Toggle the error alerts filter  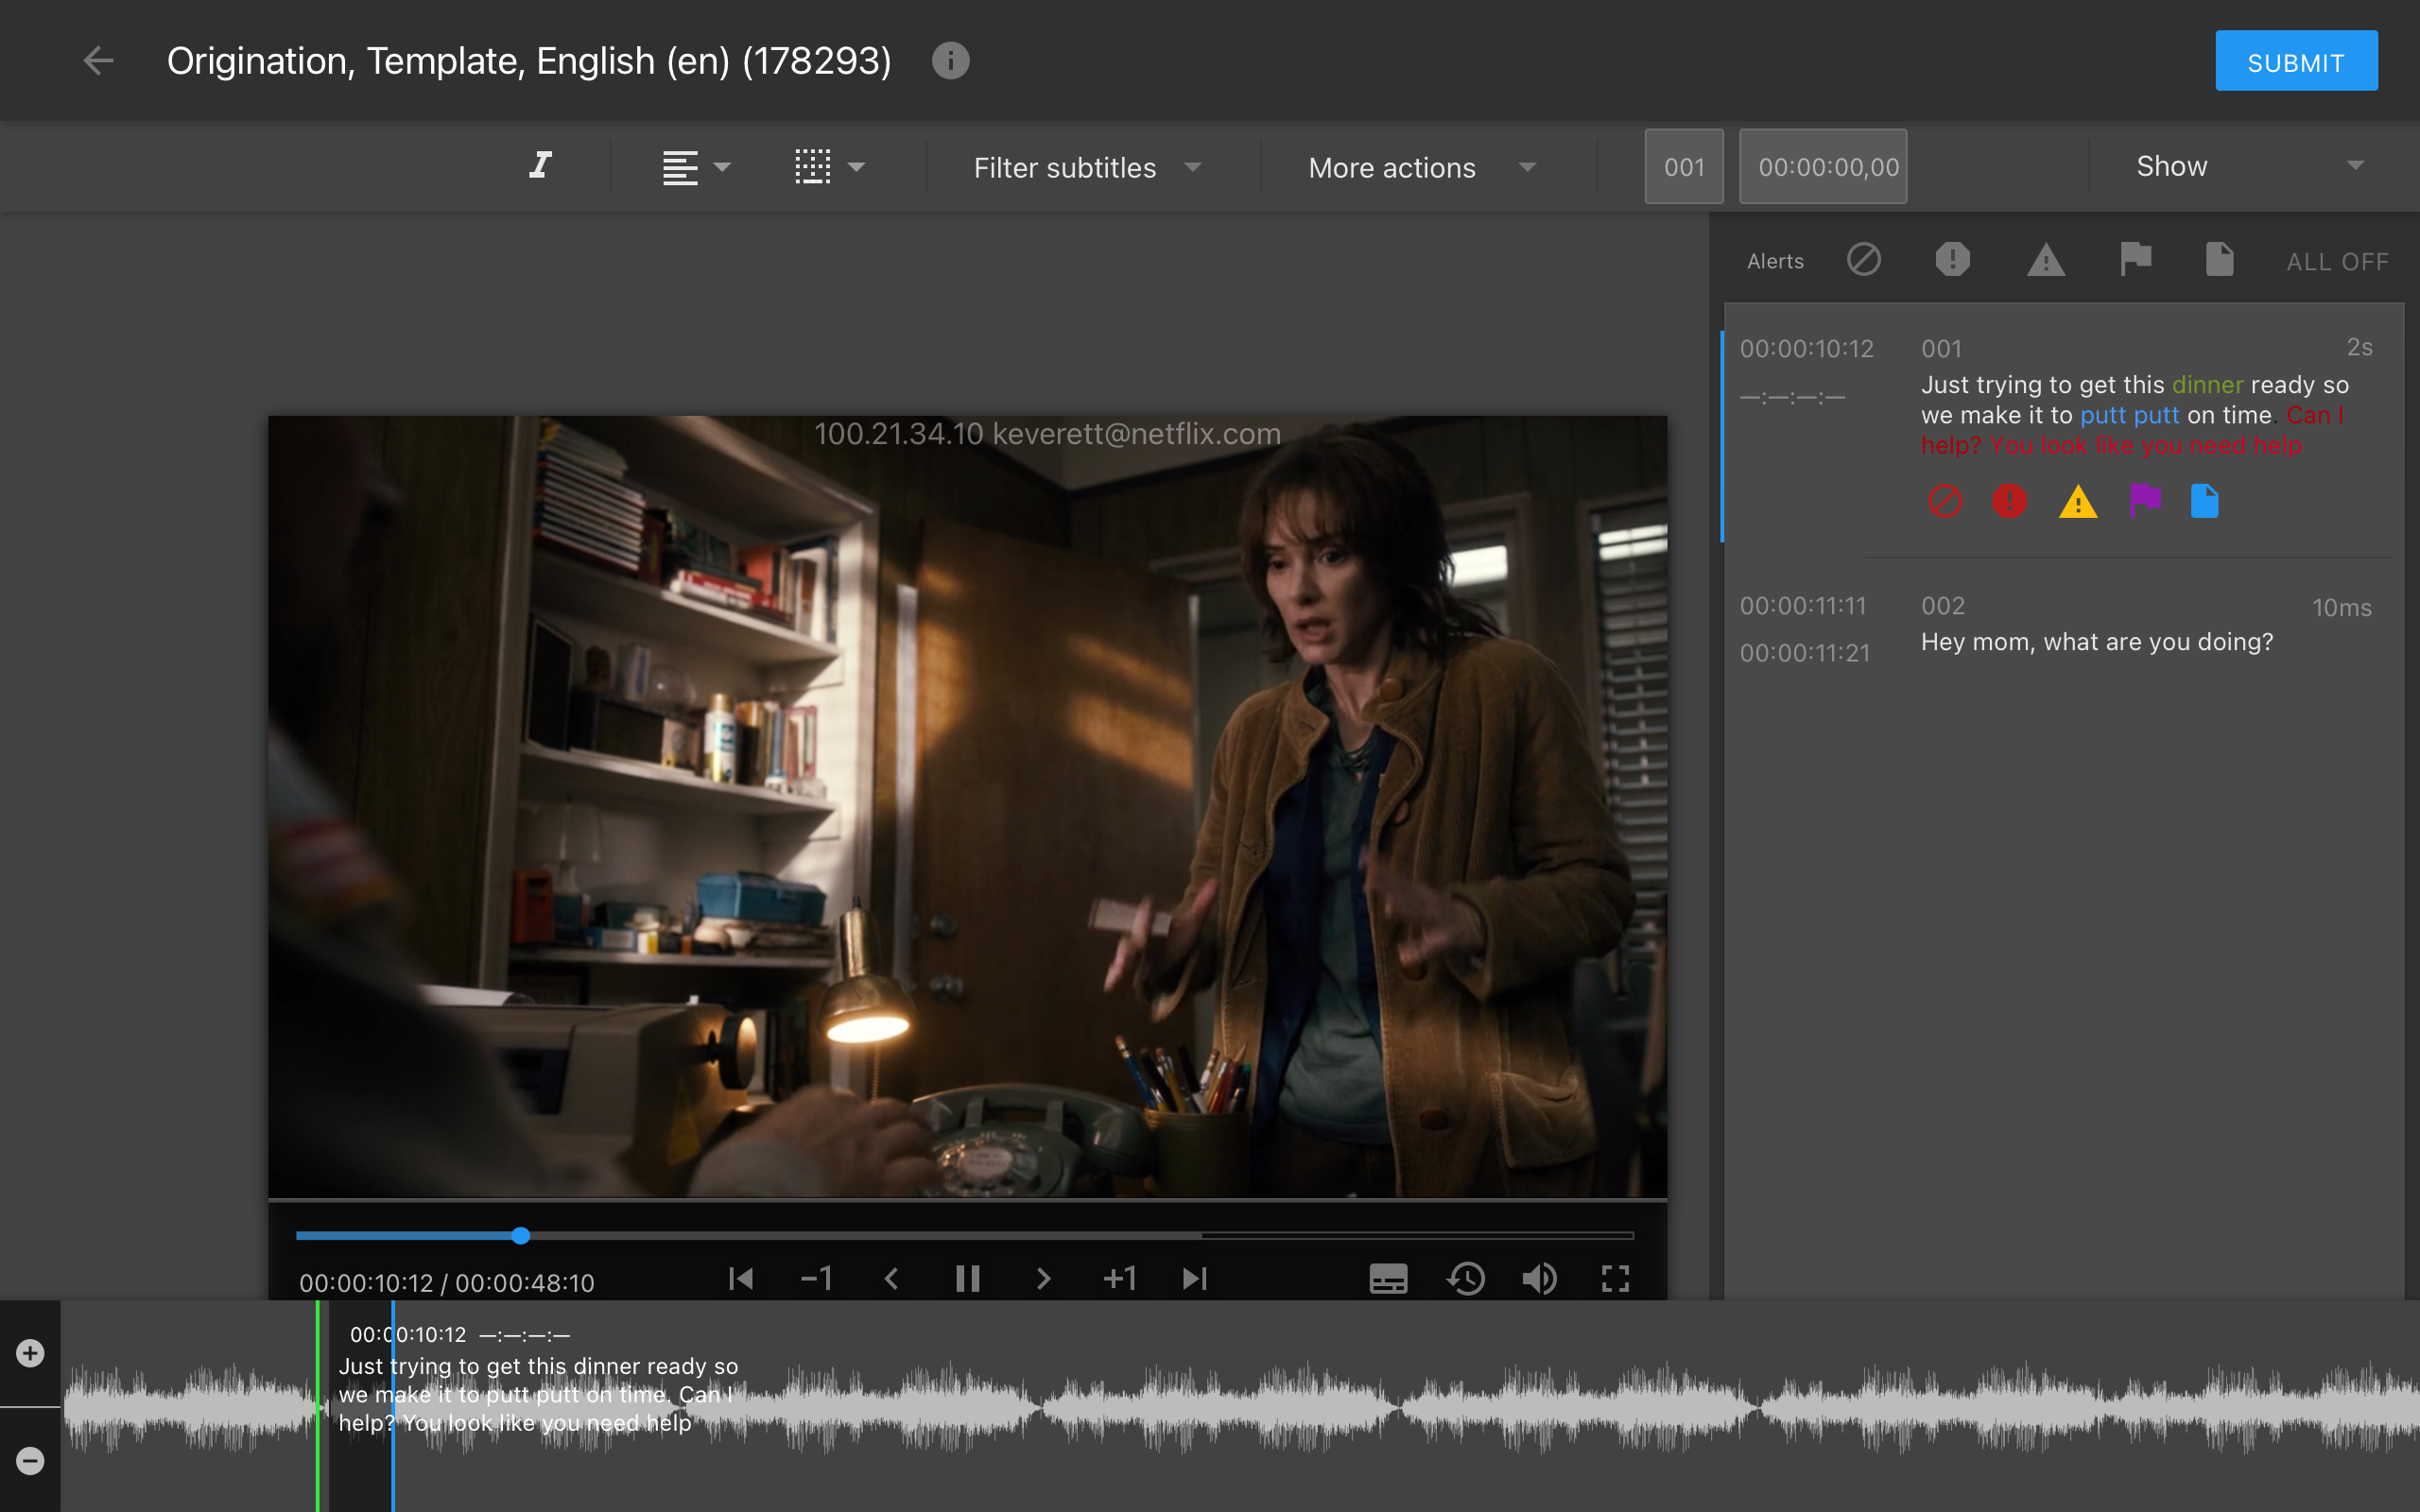pyautogui.click(x=1952, y=260)
